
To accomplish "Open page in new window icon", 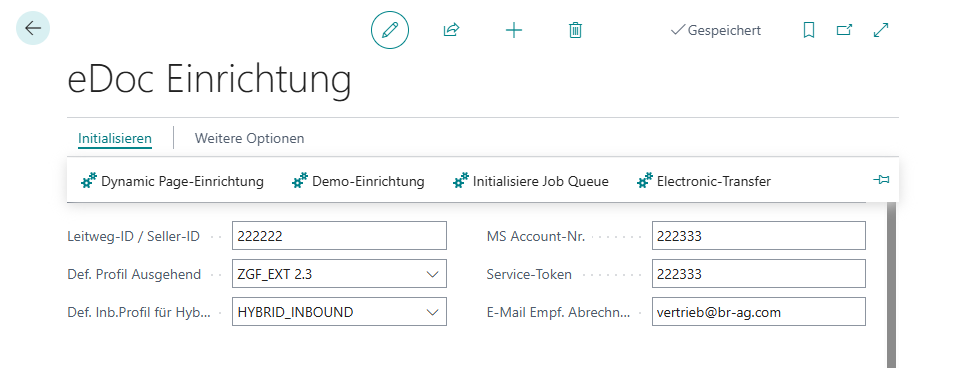I will coord(844,30).
